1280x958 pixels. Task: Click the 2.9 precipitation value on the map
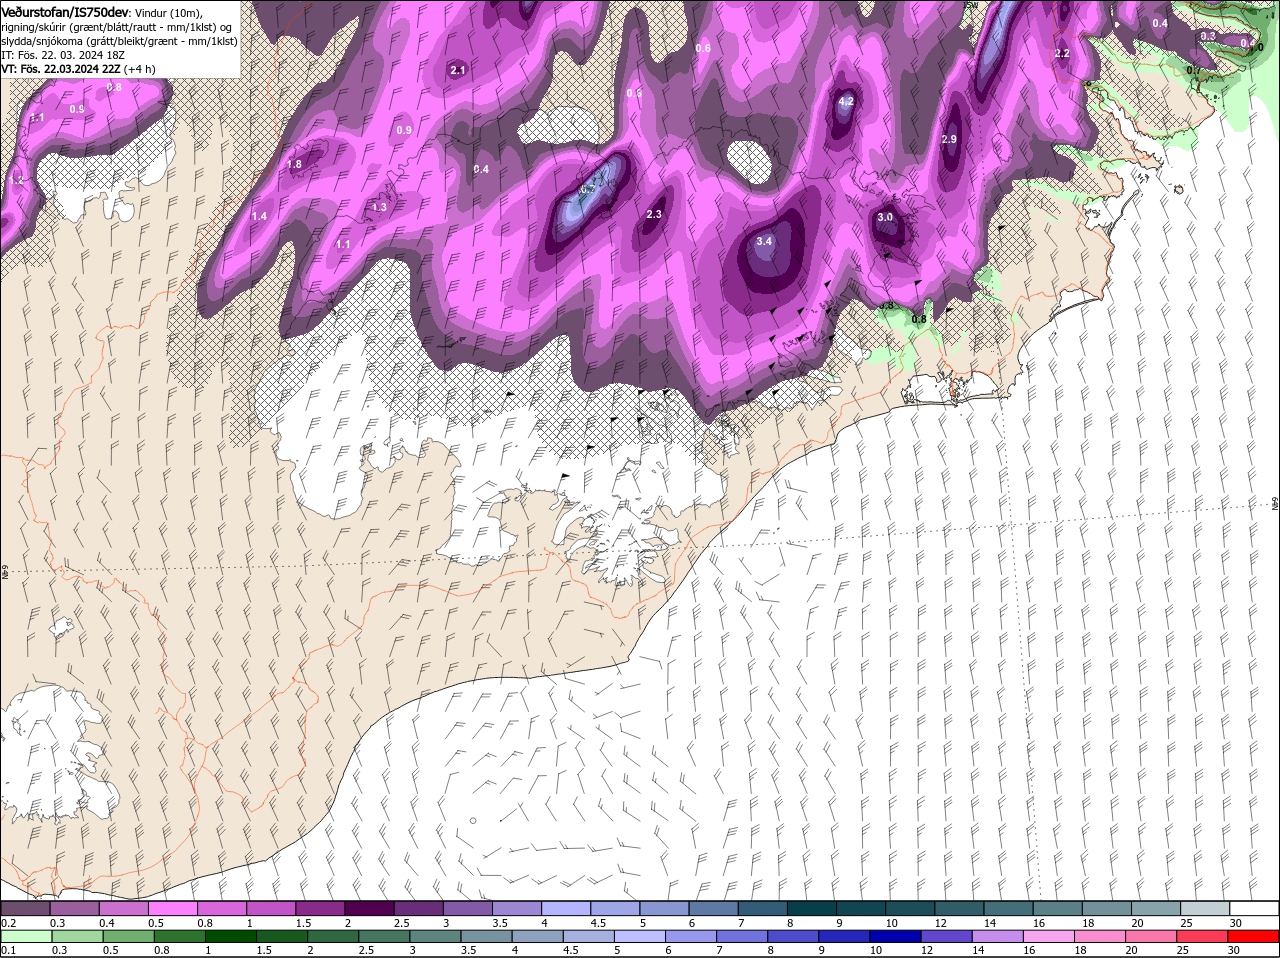(949, 139)
